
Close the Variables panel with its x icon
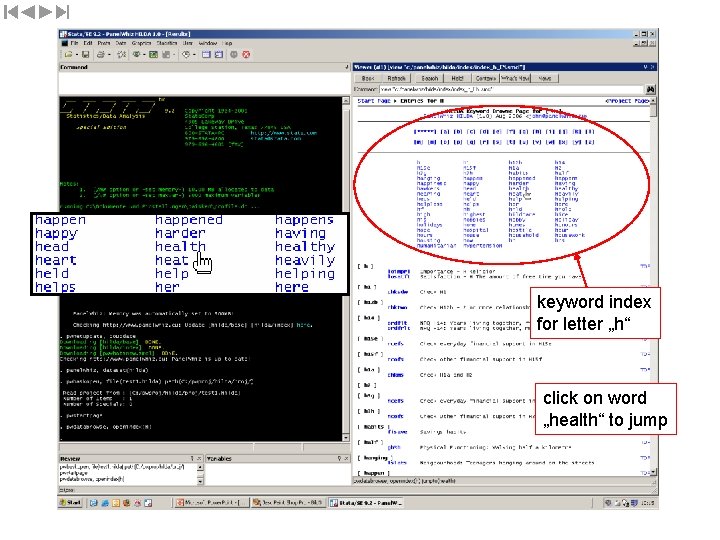tap(346, 458)
